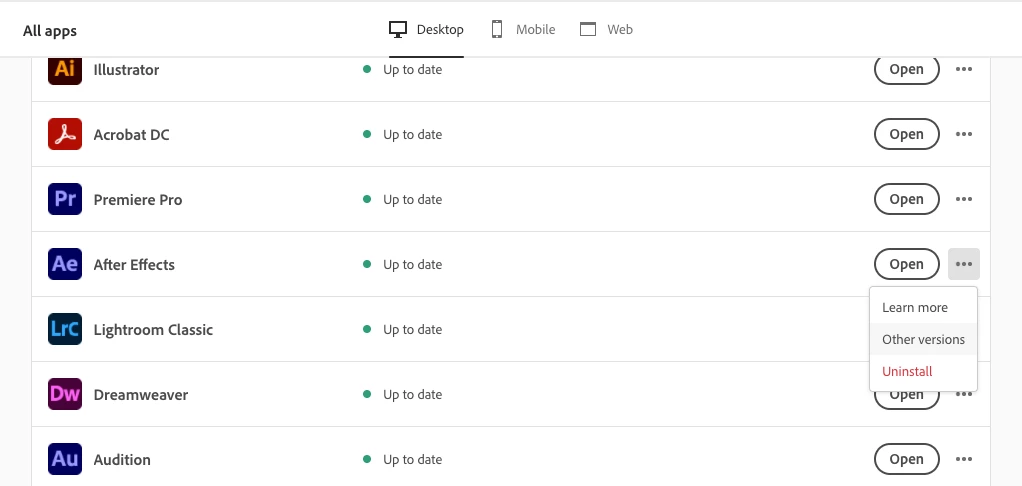Click the Illustrator app icon

coord(65,69)
